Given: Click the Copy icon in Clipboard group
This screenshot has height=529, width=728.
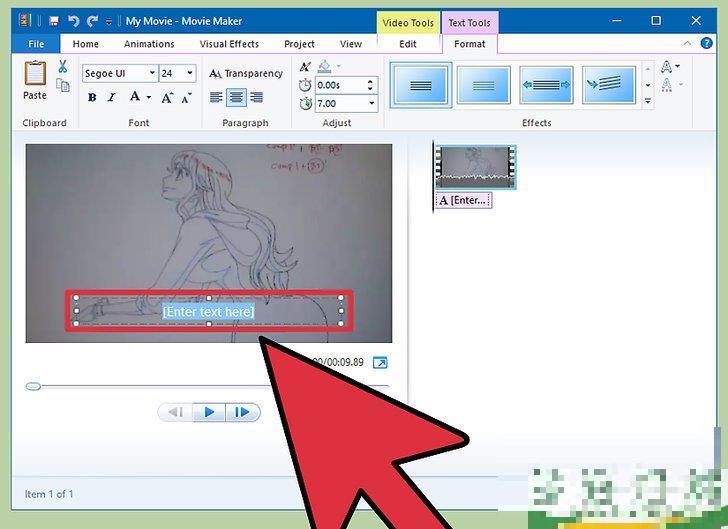Looking at the screenshot, I should 62,87.
